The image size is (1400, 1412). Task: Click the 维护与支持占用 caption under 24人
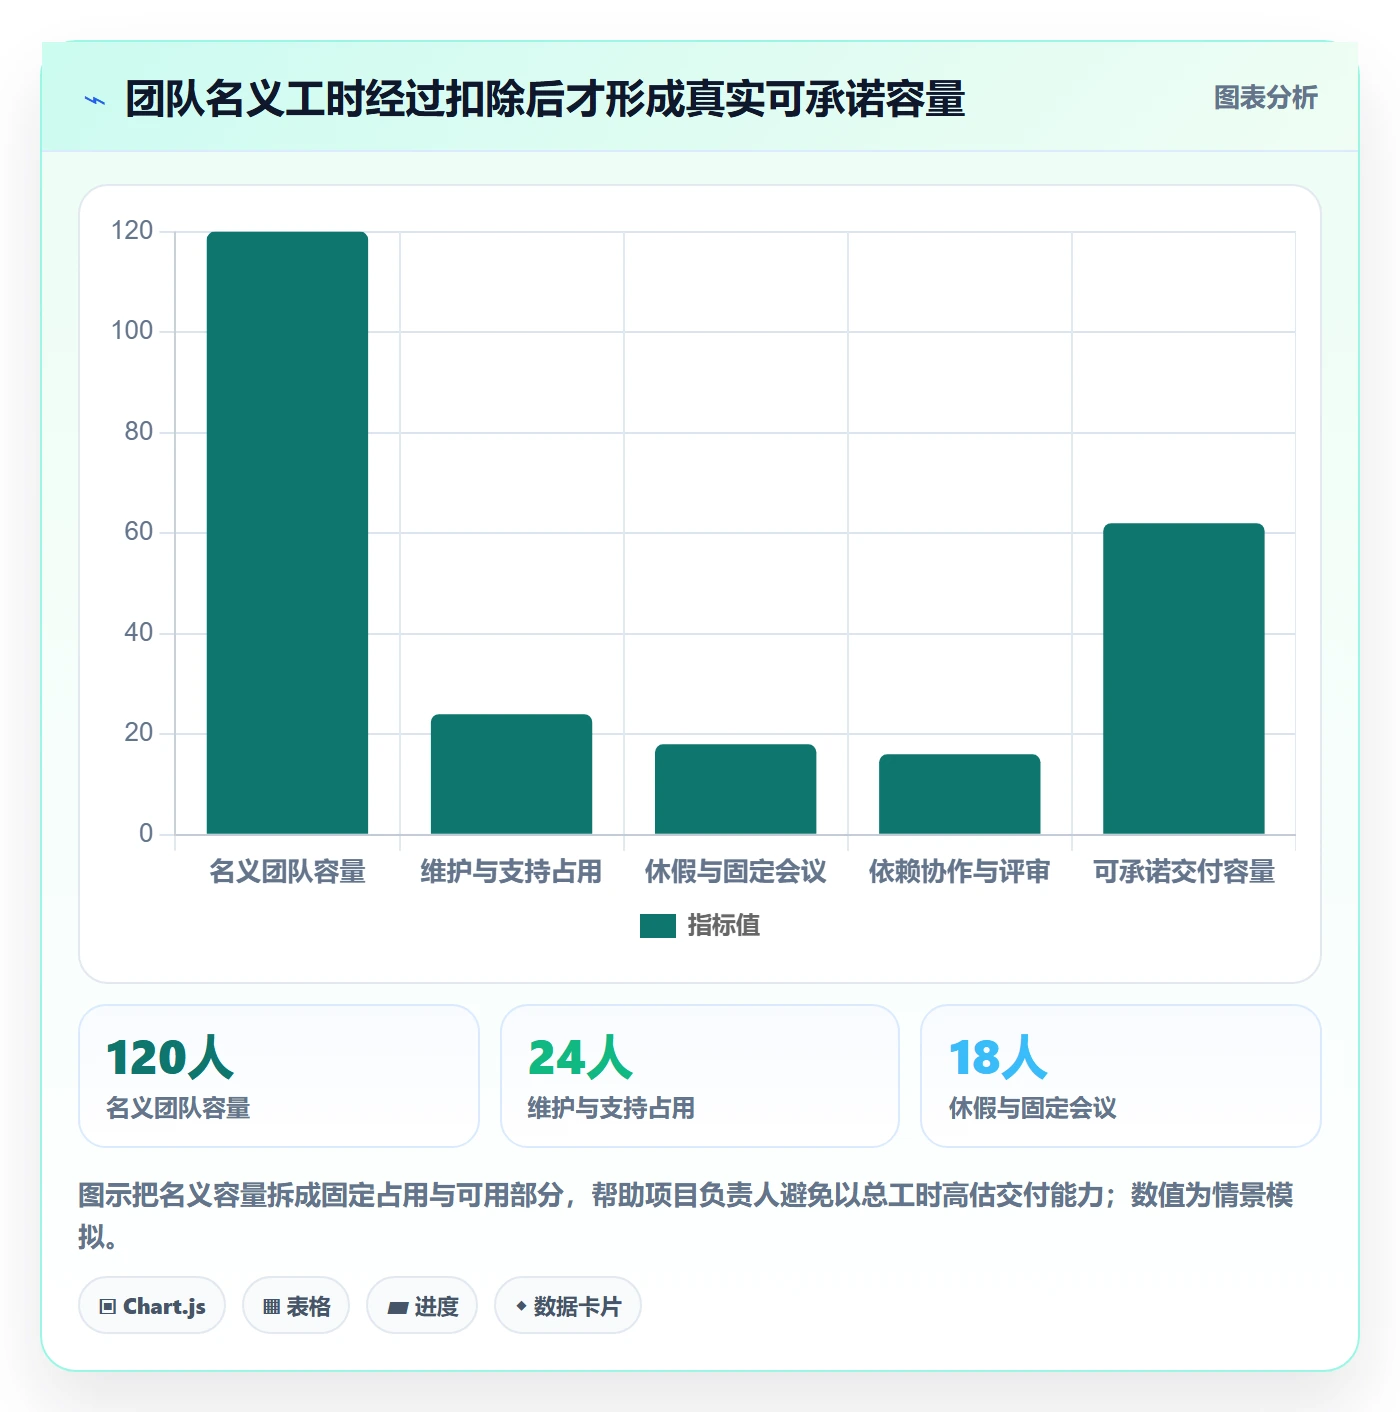click(611, 1108)
